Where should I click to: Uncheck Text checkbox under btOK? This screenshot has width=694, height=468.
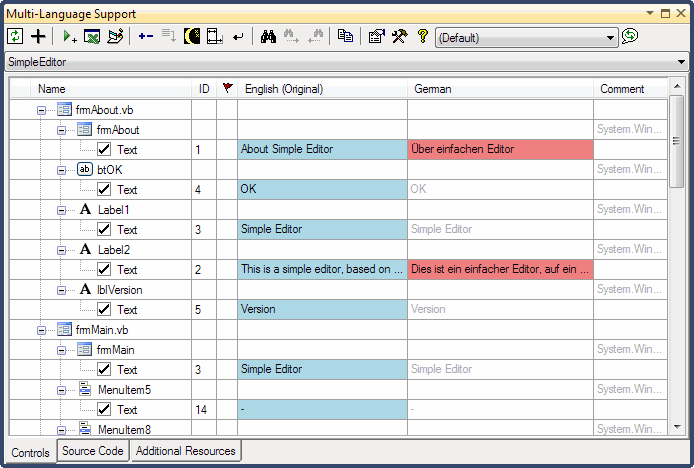tap(104, 189)
